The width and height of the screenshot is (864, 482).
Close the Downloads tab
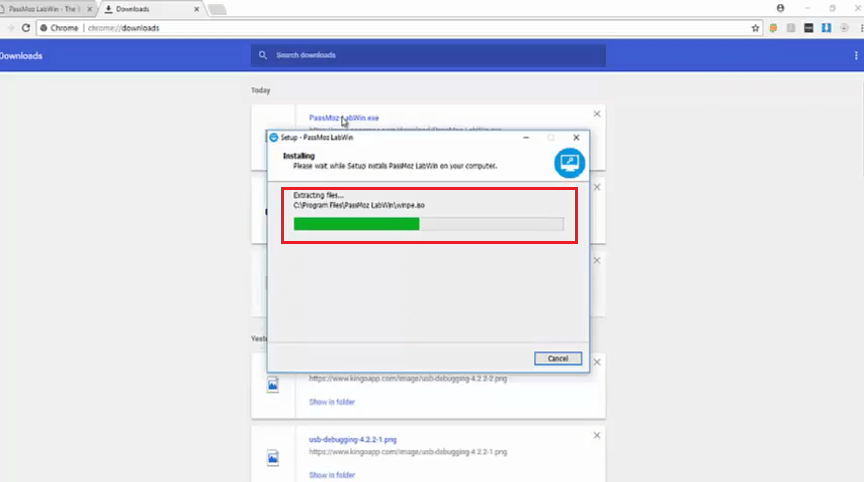[196, 9]
